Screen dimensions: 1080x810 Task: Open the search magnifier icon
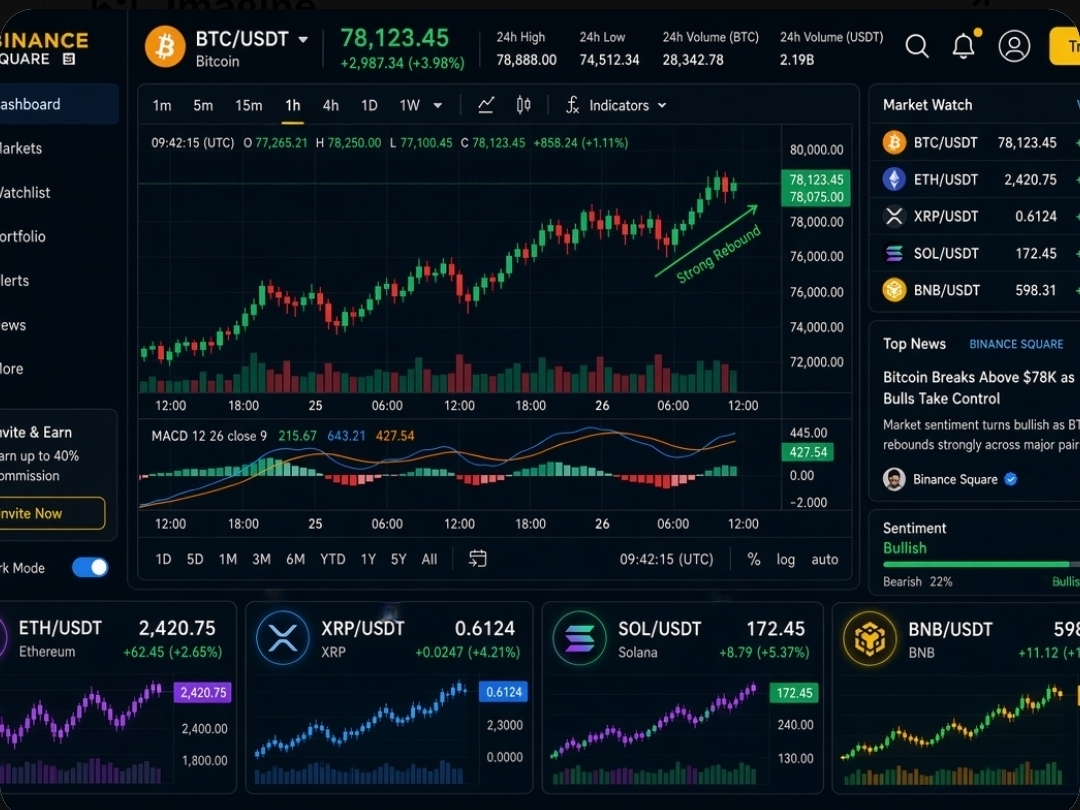tap(917, 46)
